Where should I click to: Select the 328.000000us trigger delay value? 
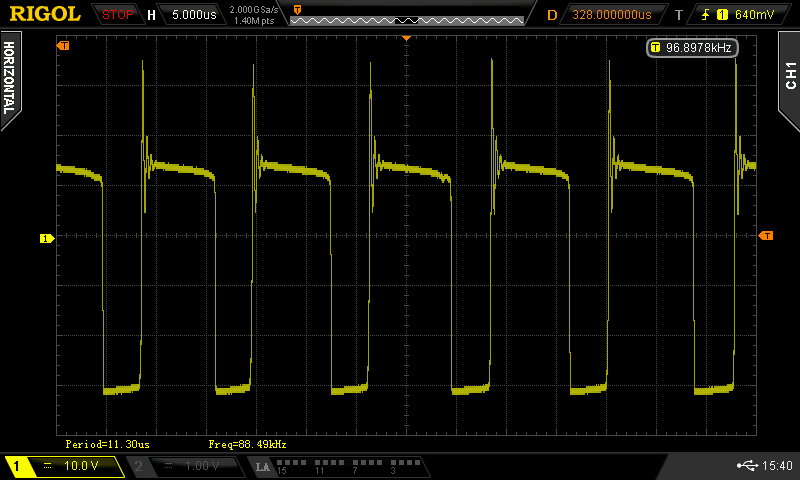[611, 15]
